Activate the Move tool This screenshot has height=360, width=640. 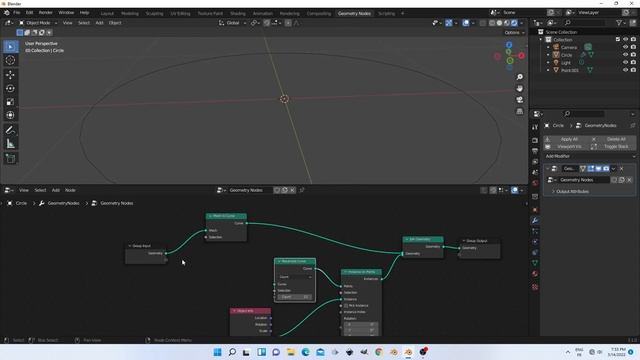[10, 75]
